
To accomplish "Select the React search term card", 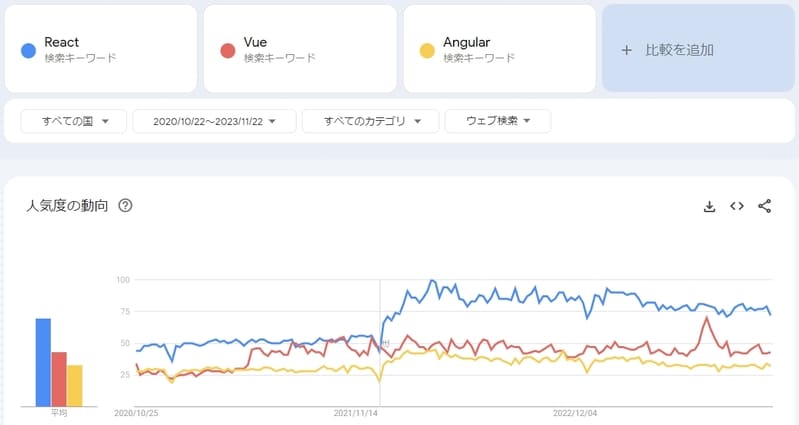I will click(x=100, y=49).
